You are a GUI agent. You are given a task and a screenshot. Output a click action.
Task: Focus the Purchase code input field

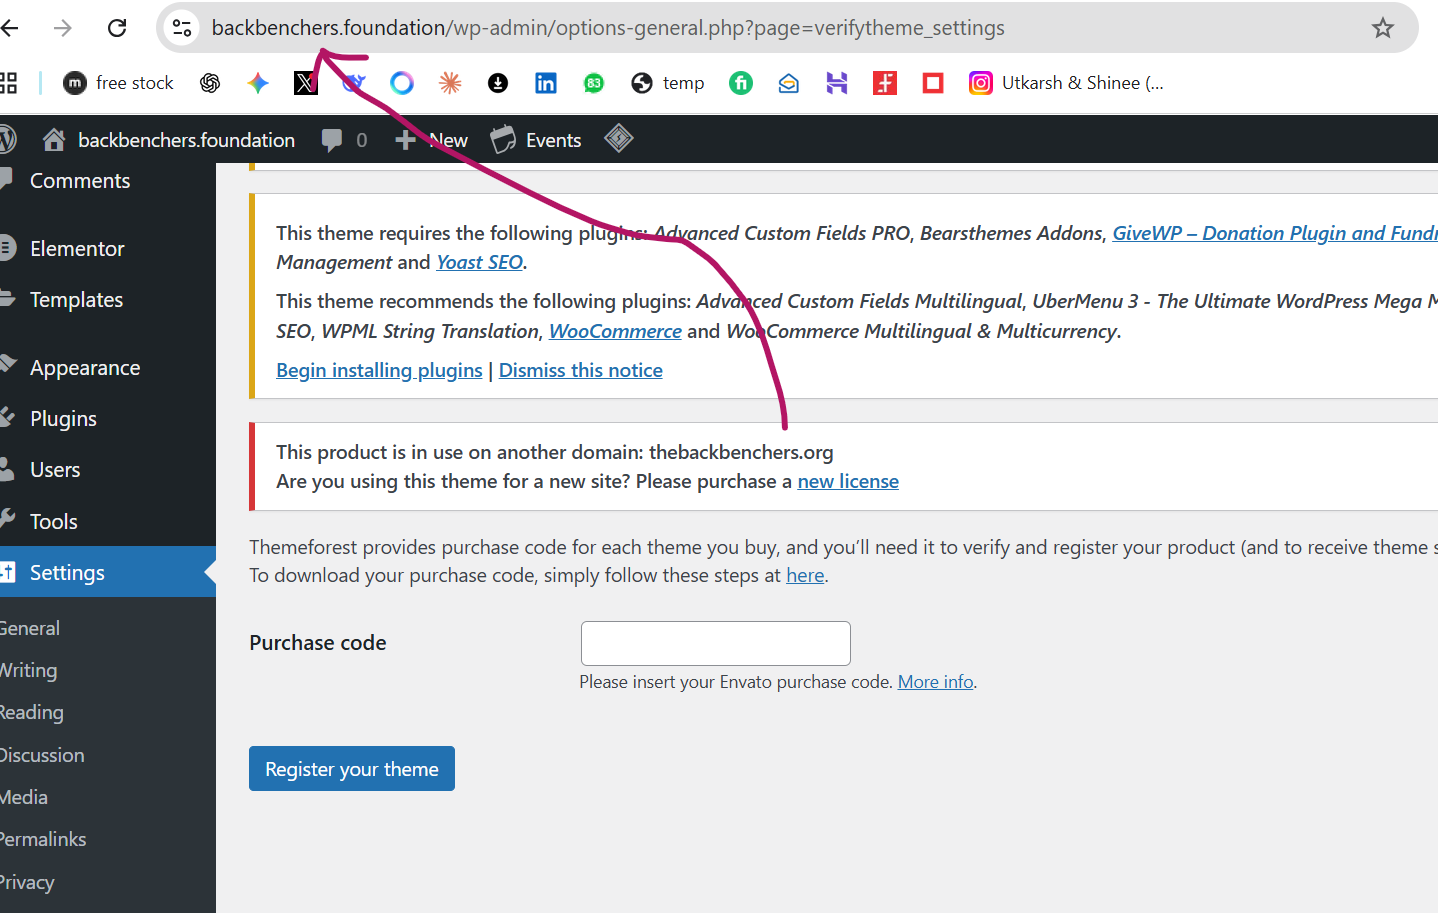point(716,643)
